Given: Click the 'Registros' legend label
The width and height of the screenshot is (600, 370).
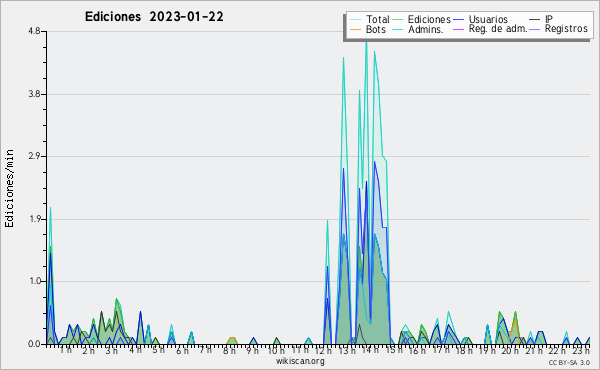Looking at the screenshot, I should point(566,29).
